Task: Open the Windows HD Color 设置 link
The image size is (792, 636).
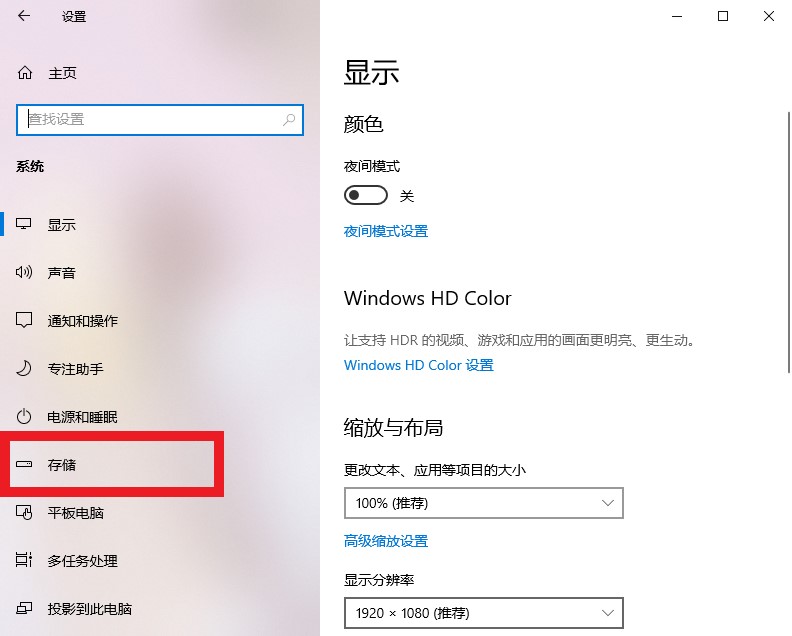Action: [419, 365]
